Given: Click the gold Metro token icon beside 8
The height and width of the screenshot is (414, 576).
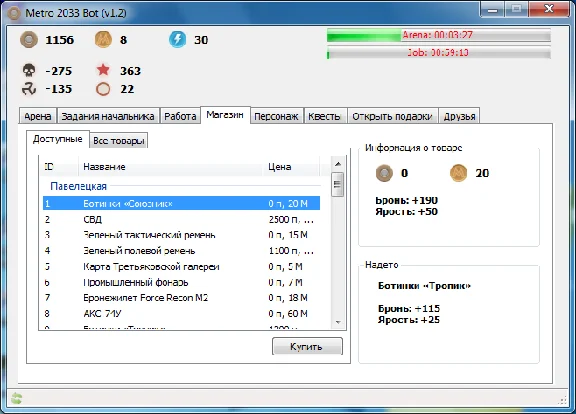Looking at the screenshot, I should (103, 40).
